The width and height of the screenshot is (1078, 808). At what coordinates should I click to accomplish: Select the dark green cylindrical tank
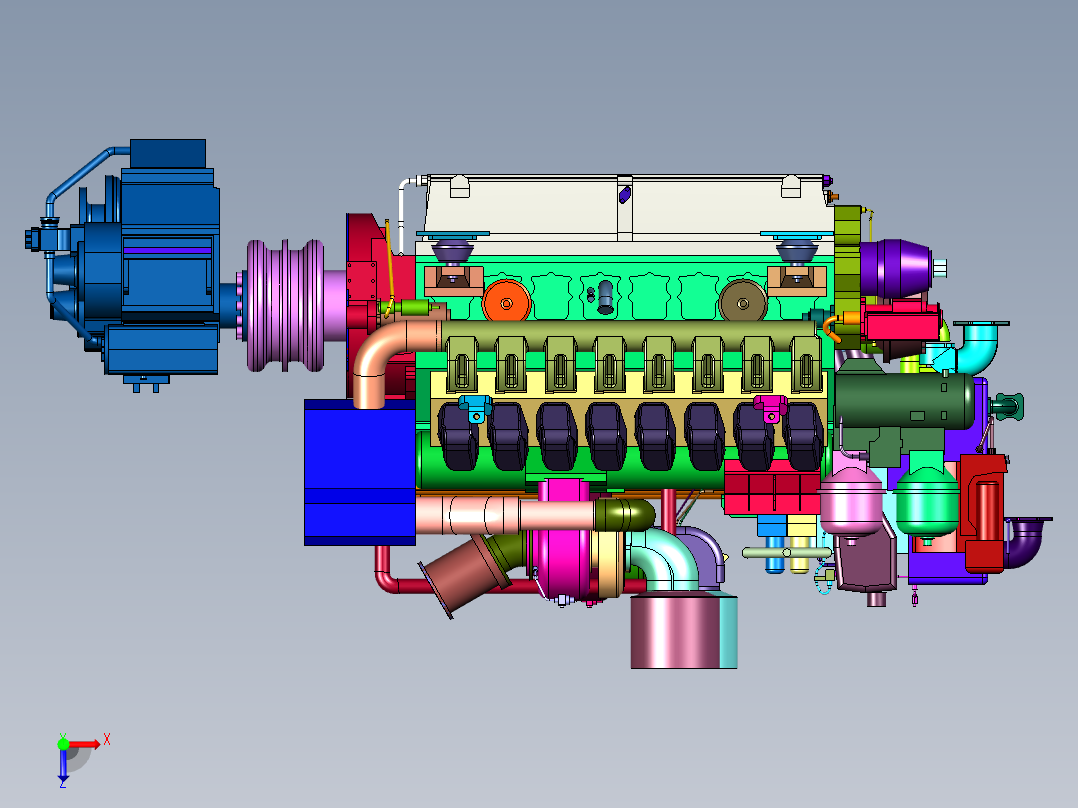click(904, 400)
